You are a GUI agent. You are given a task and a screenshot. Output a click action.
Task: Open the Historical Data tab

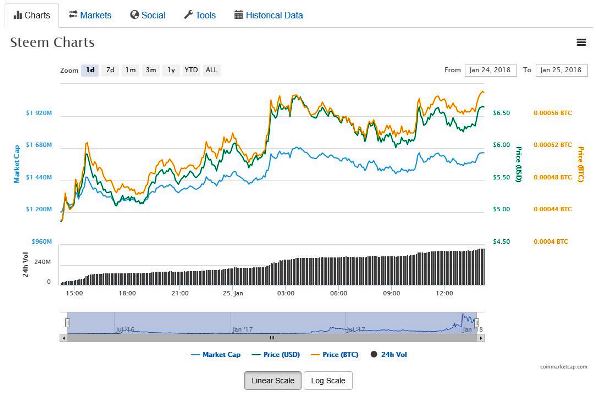[x=268, y=15]
